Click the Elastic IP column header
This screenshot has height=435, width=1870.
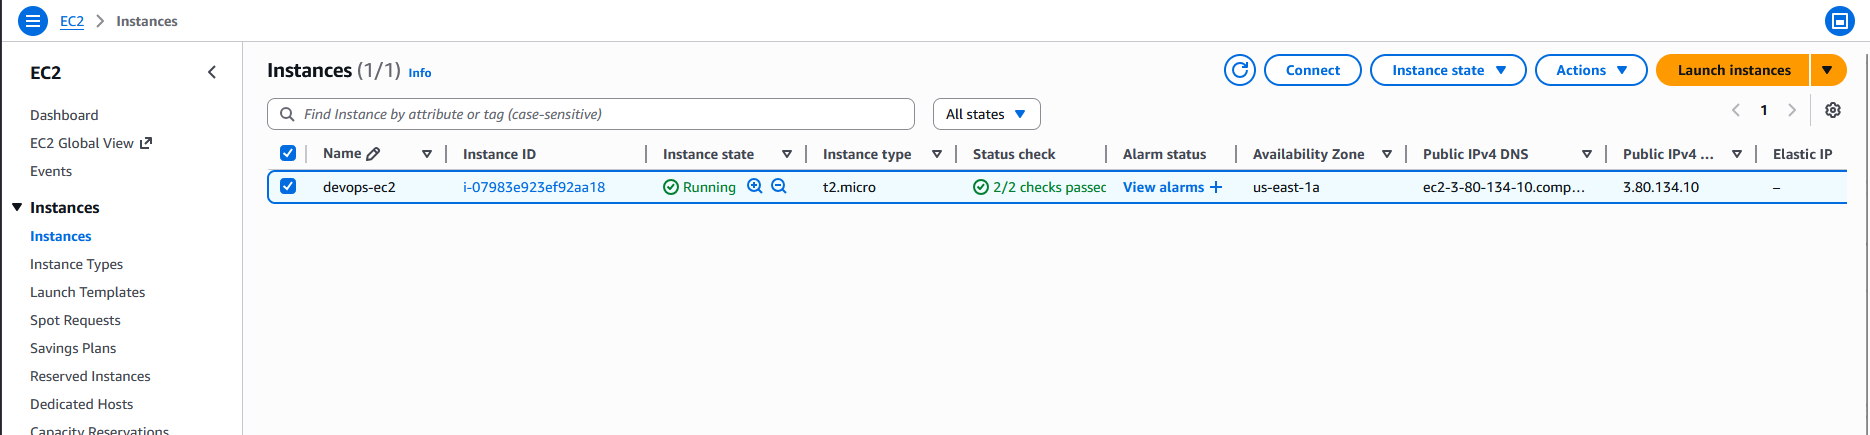coord(1802,154)
